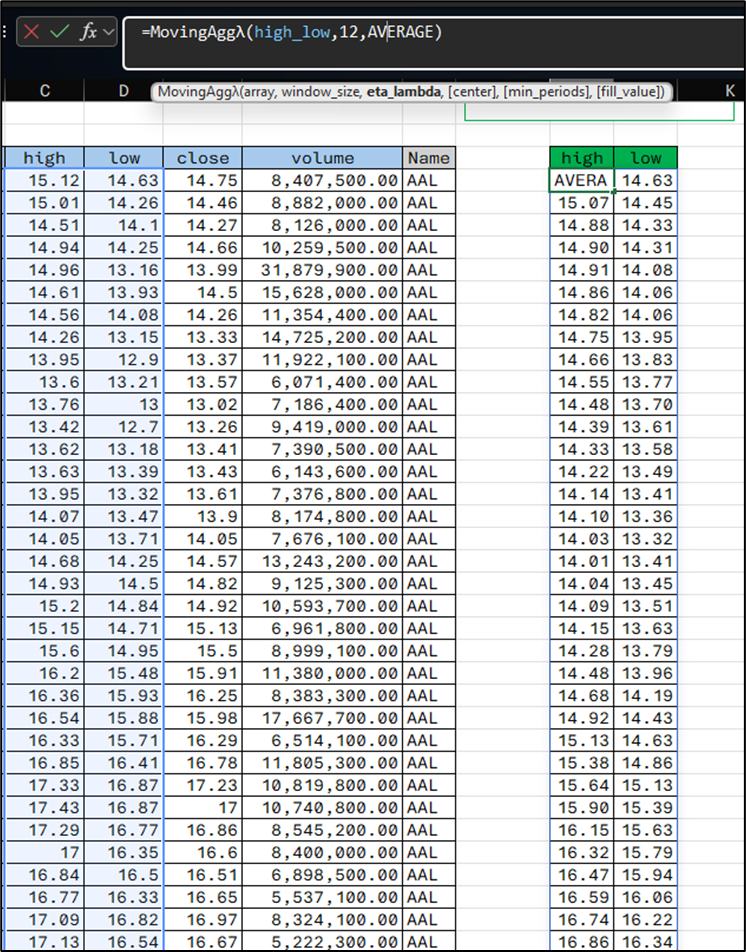Select the close cell 15.91

coord(203,673)
